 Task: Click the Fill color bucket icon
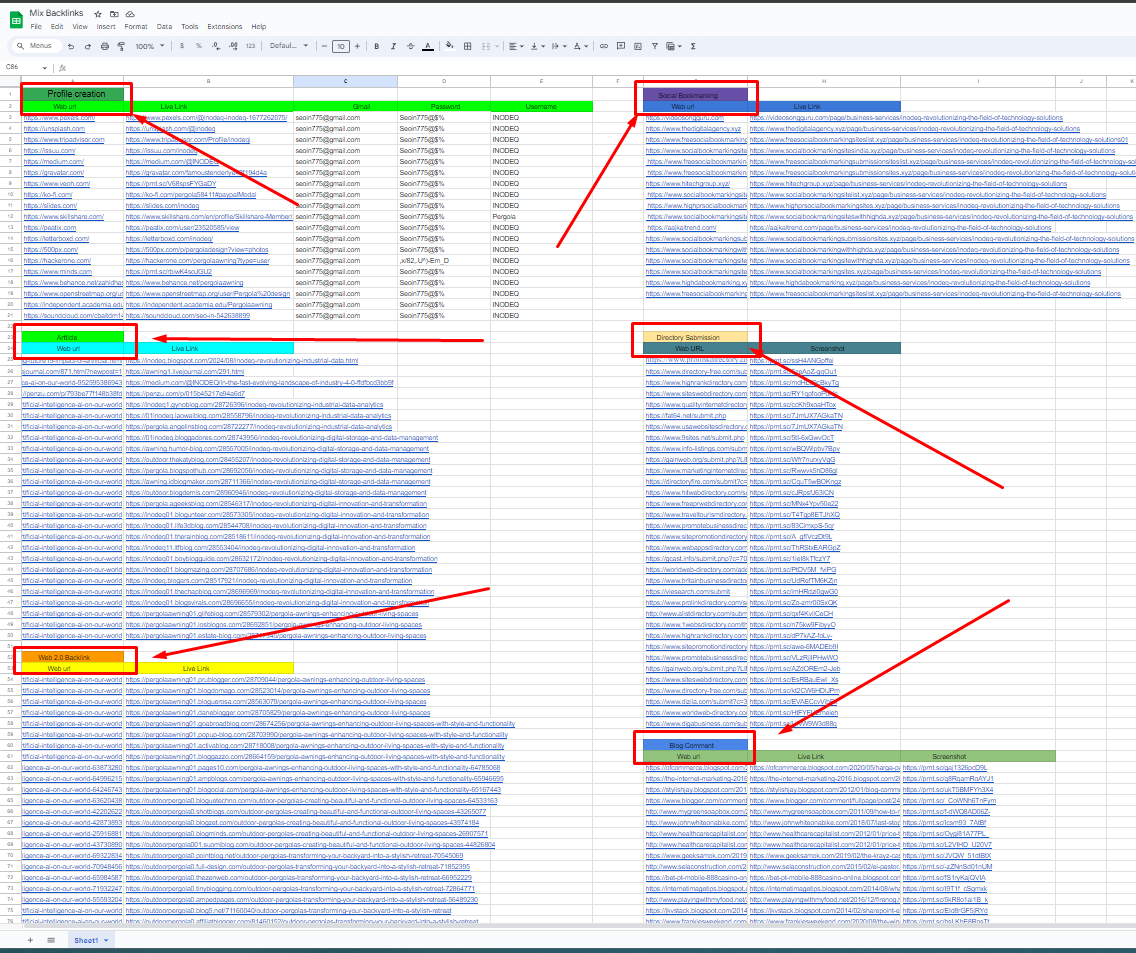(x=448, y=46)
